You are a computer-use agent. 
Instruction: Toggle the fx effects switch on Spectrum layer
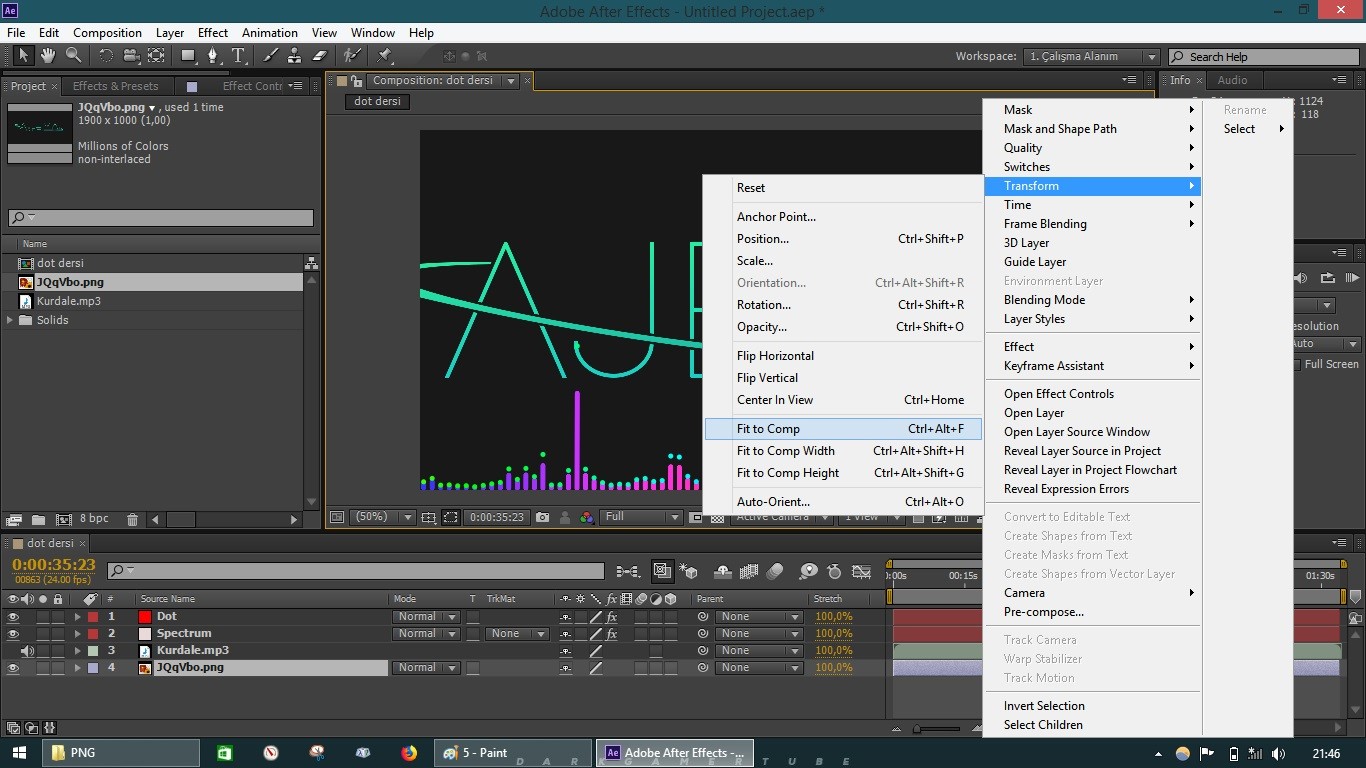[x=612, y=634]
